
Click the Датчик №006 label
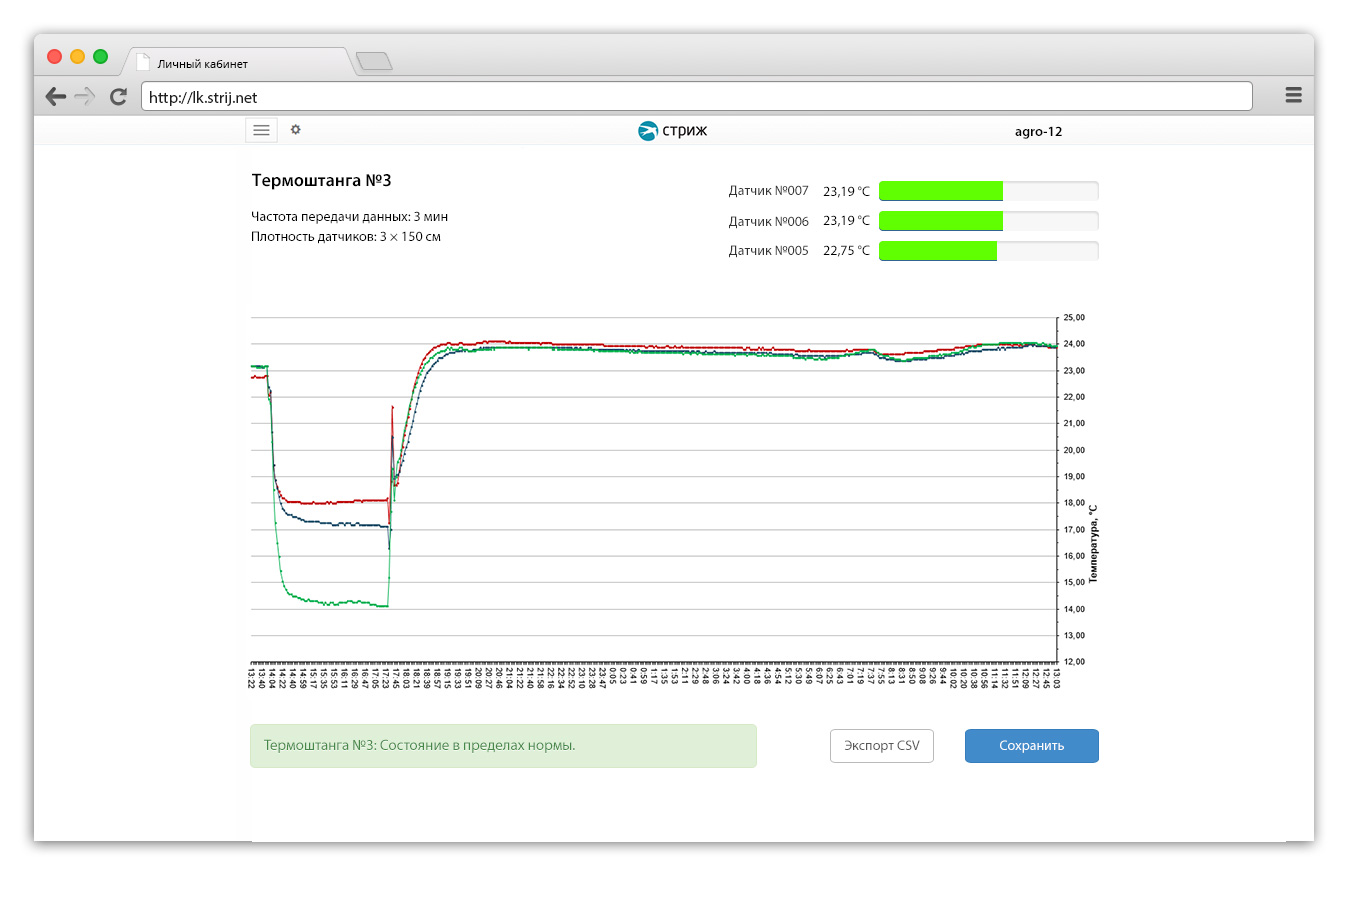click(768, 221)
